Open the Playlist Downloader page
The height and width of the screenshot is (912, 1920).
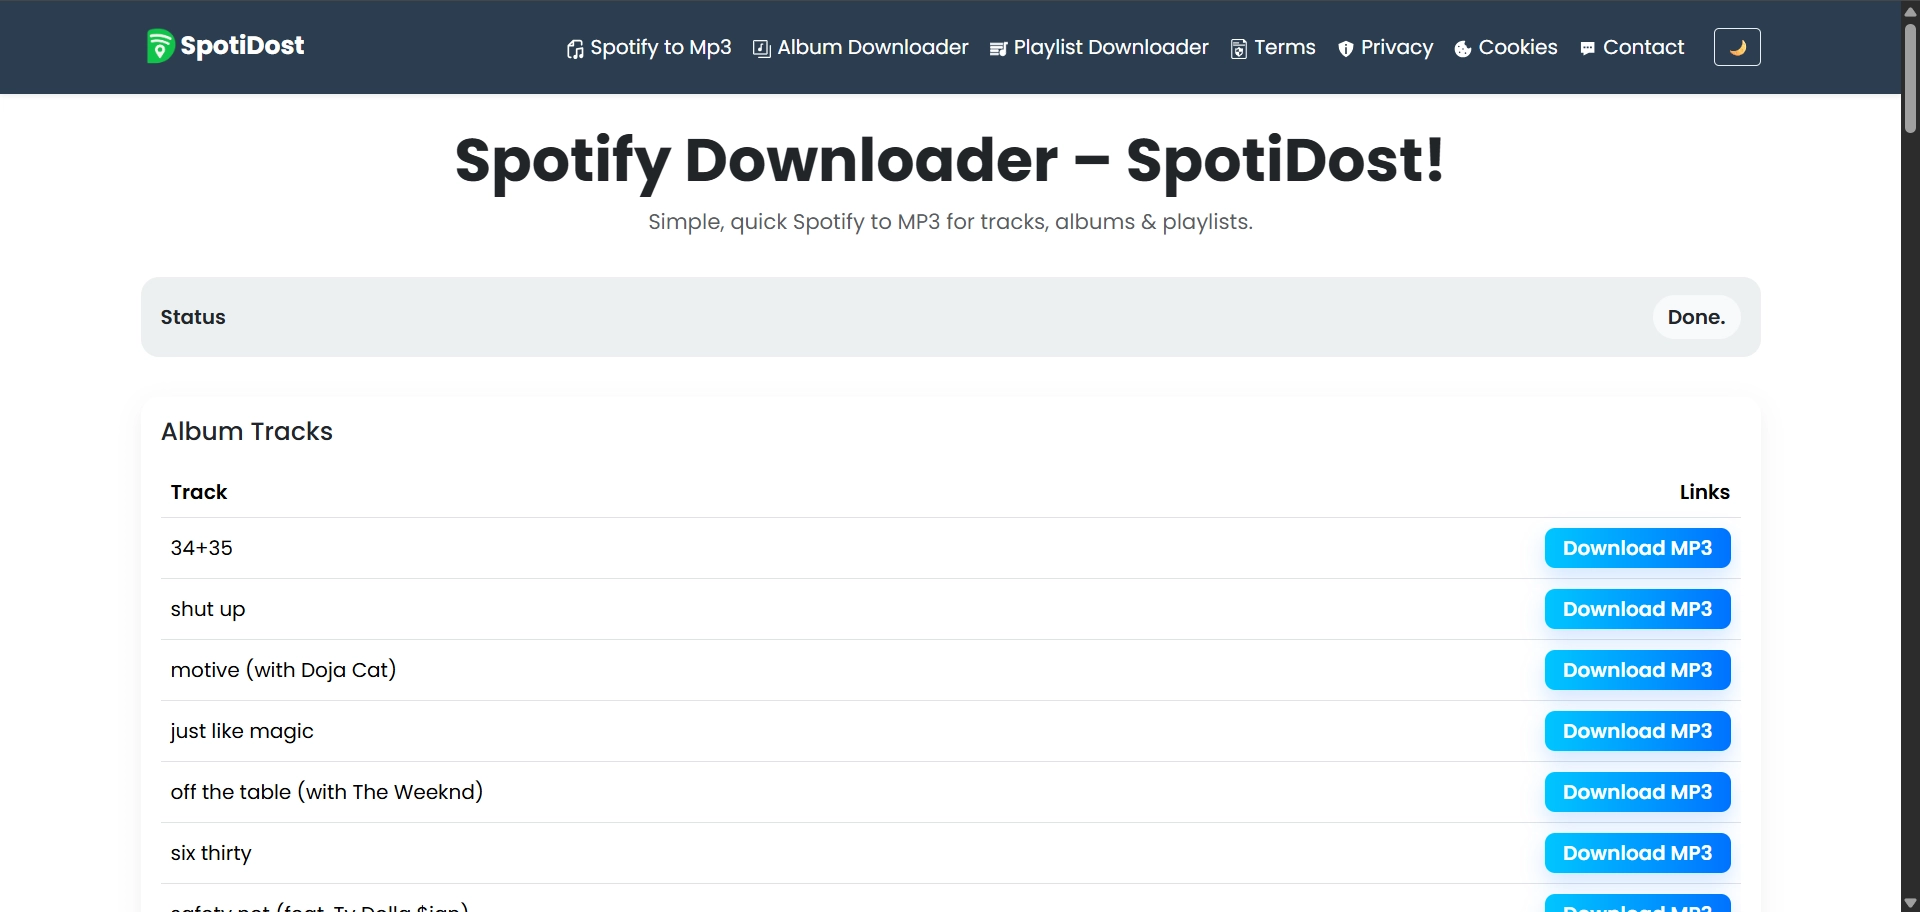(x=1110, y=47)
